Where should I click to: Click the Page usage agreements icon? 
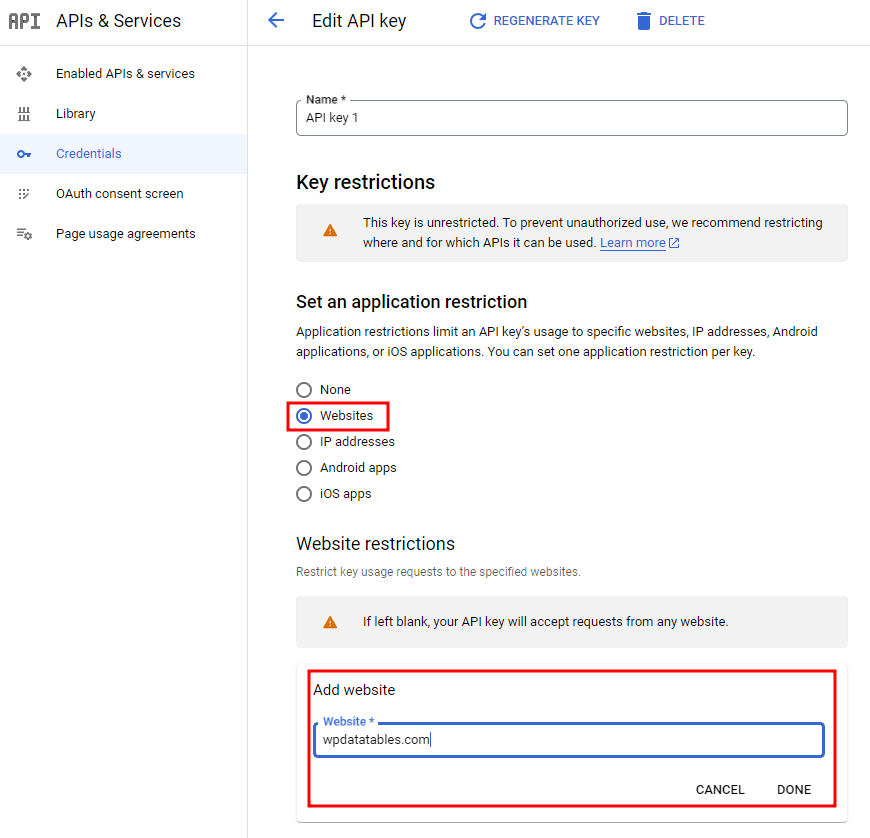click(x=24, y=234)
